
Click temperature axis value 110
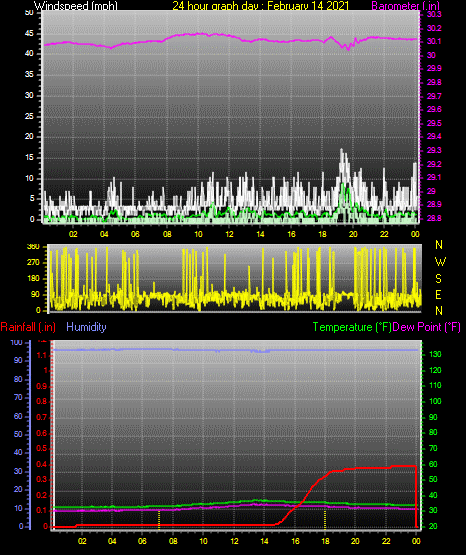tap(435, 385)
